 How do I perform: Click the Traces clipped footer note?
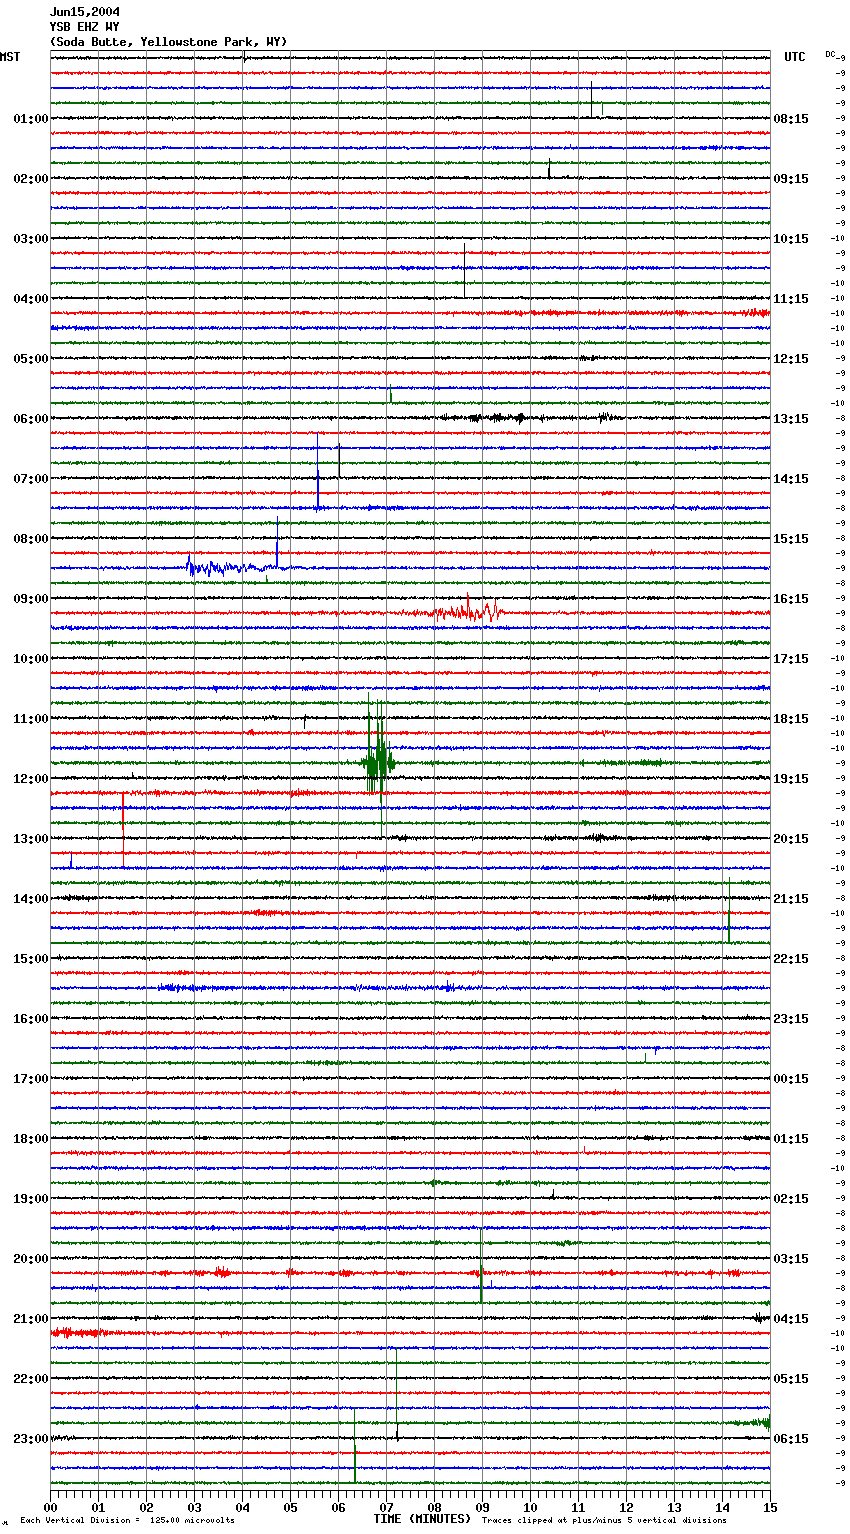pos(604,1521)
